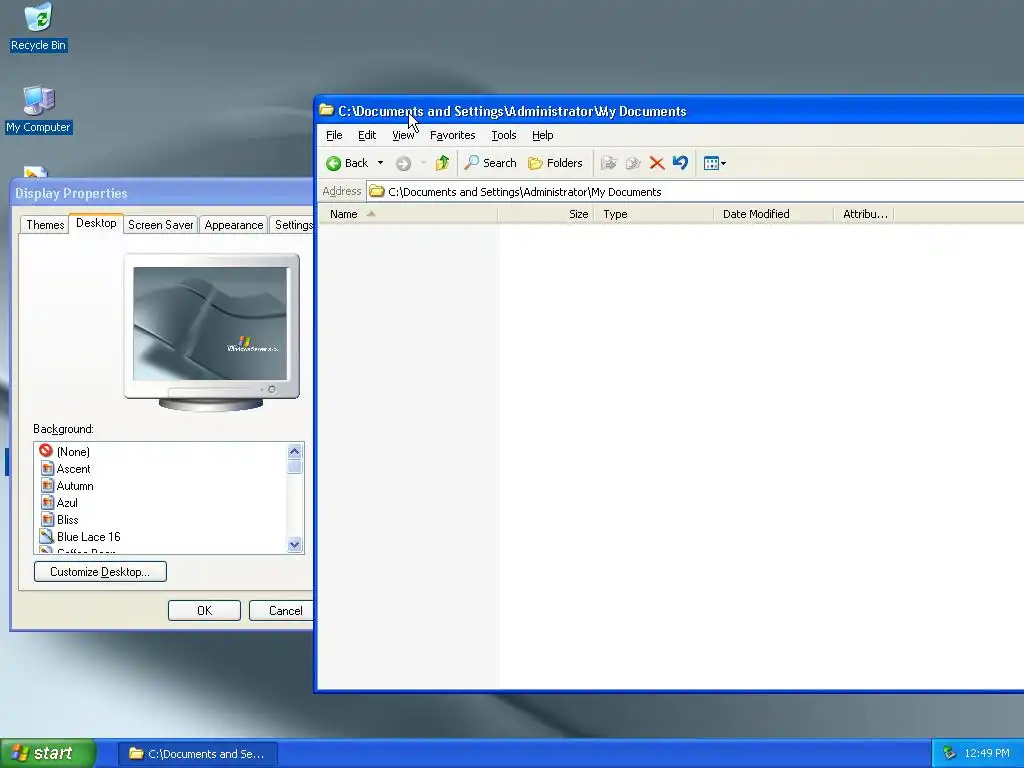
Task: Click Background list scroll up arrow
Action: [295, 451]
